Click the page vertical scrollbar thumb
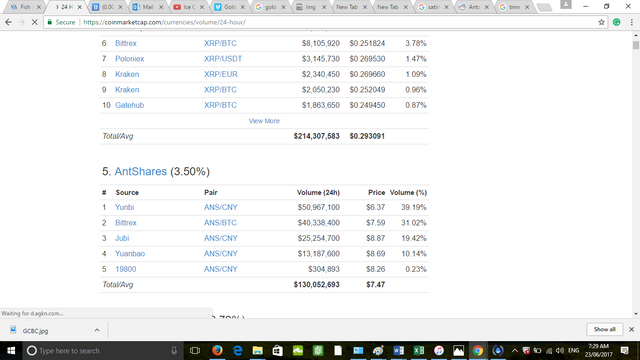This screenshot has height=360, width=640. pos(636,45)
